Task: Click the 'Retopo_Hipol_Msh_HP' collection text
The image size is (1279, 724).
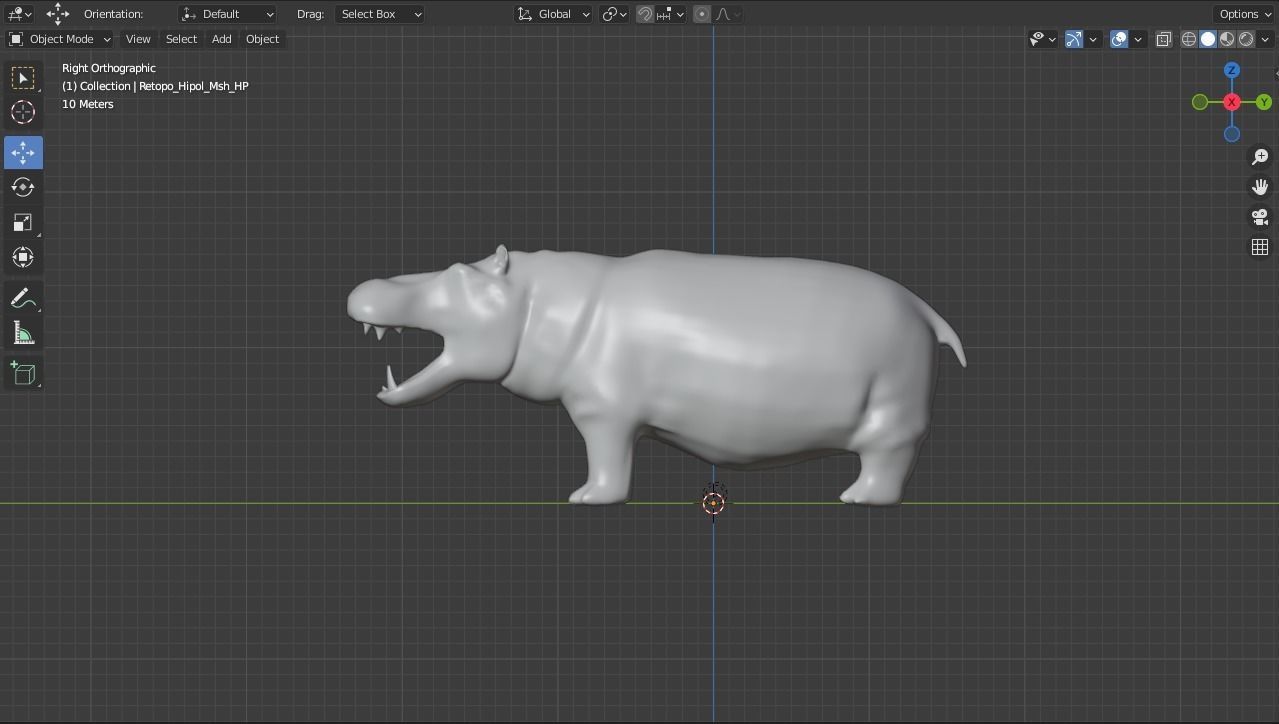Action: click(193, 86)
